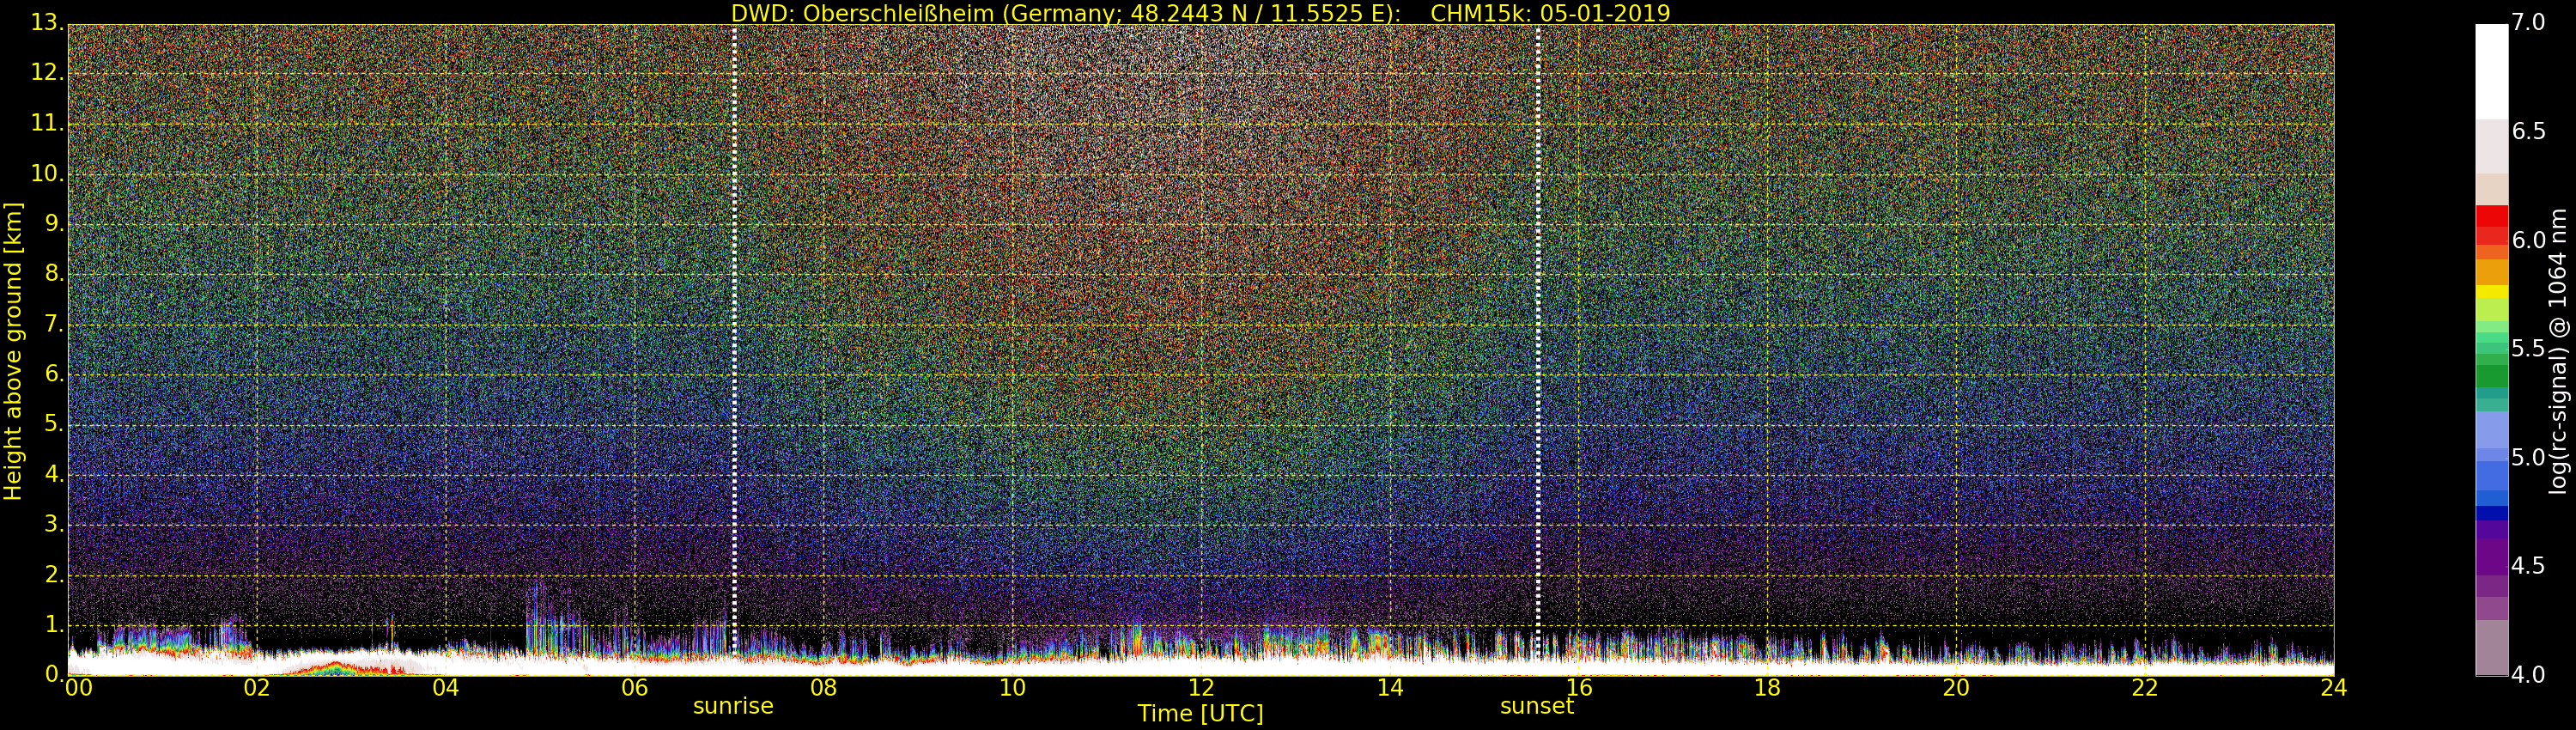2576x730 pixels.
Task: Click height axis tick label '4.'
Action: coord(54,475)
